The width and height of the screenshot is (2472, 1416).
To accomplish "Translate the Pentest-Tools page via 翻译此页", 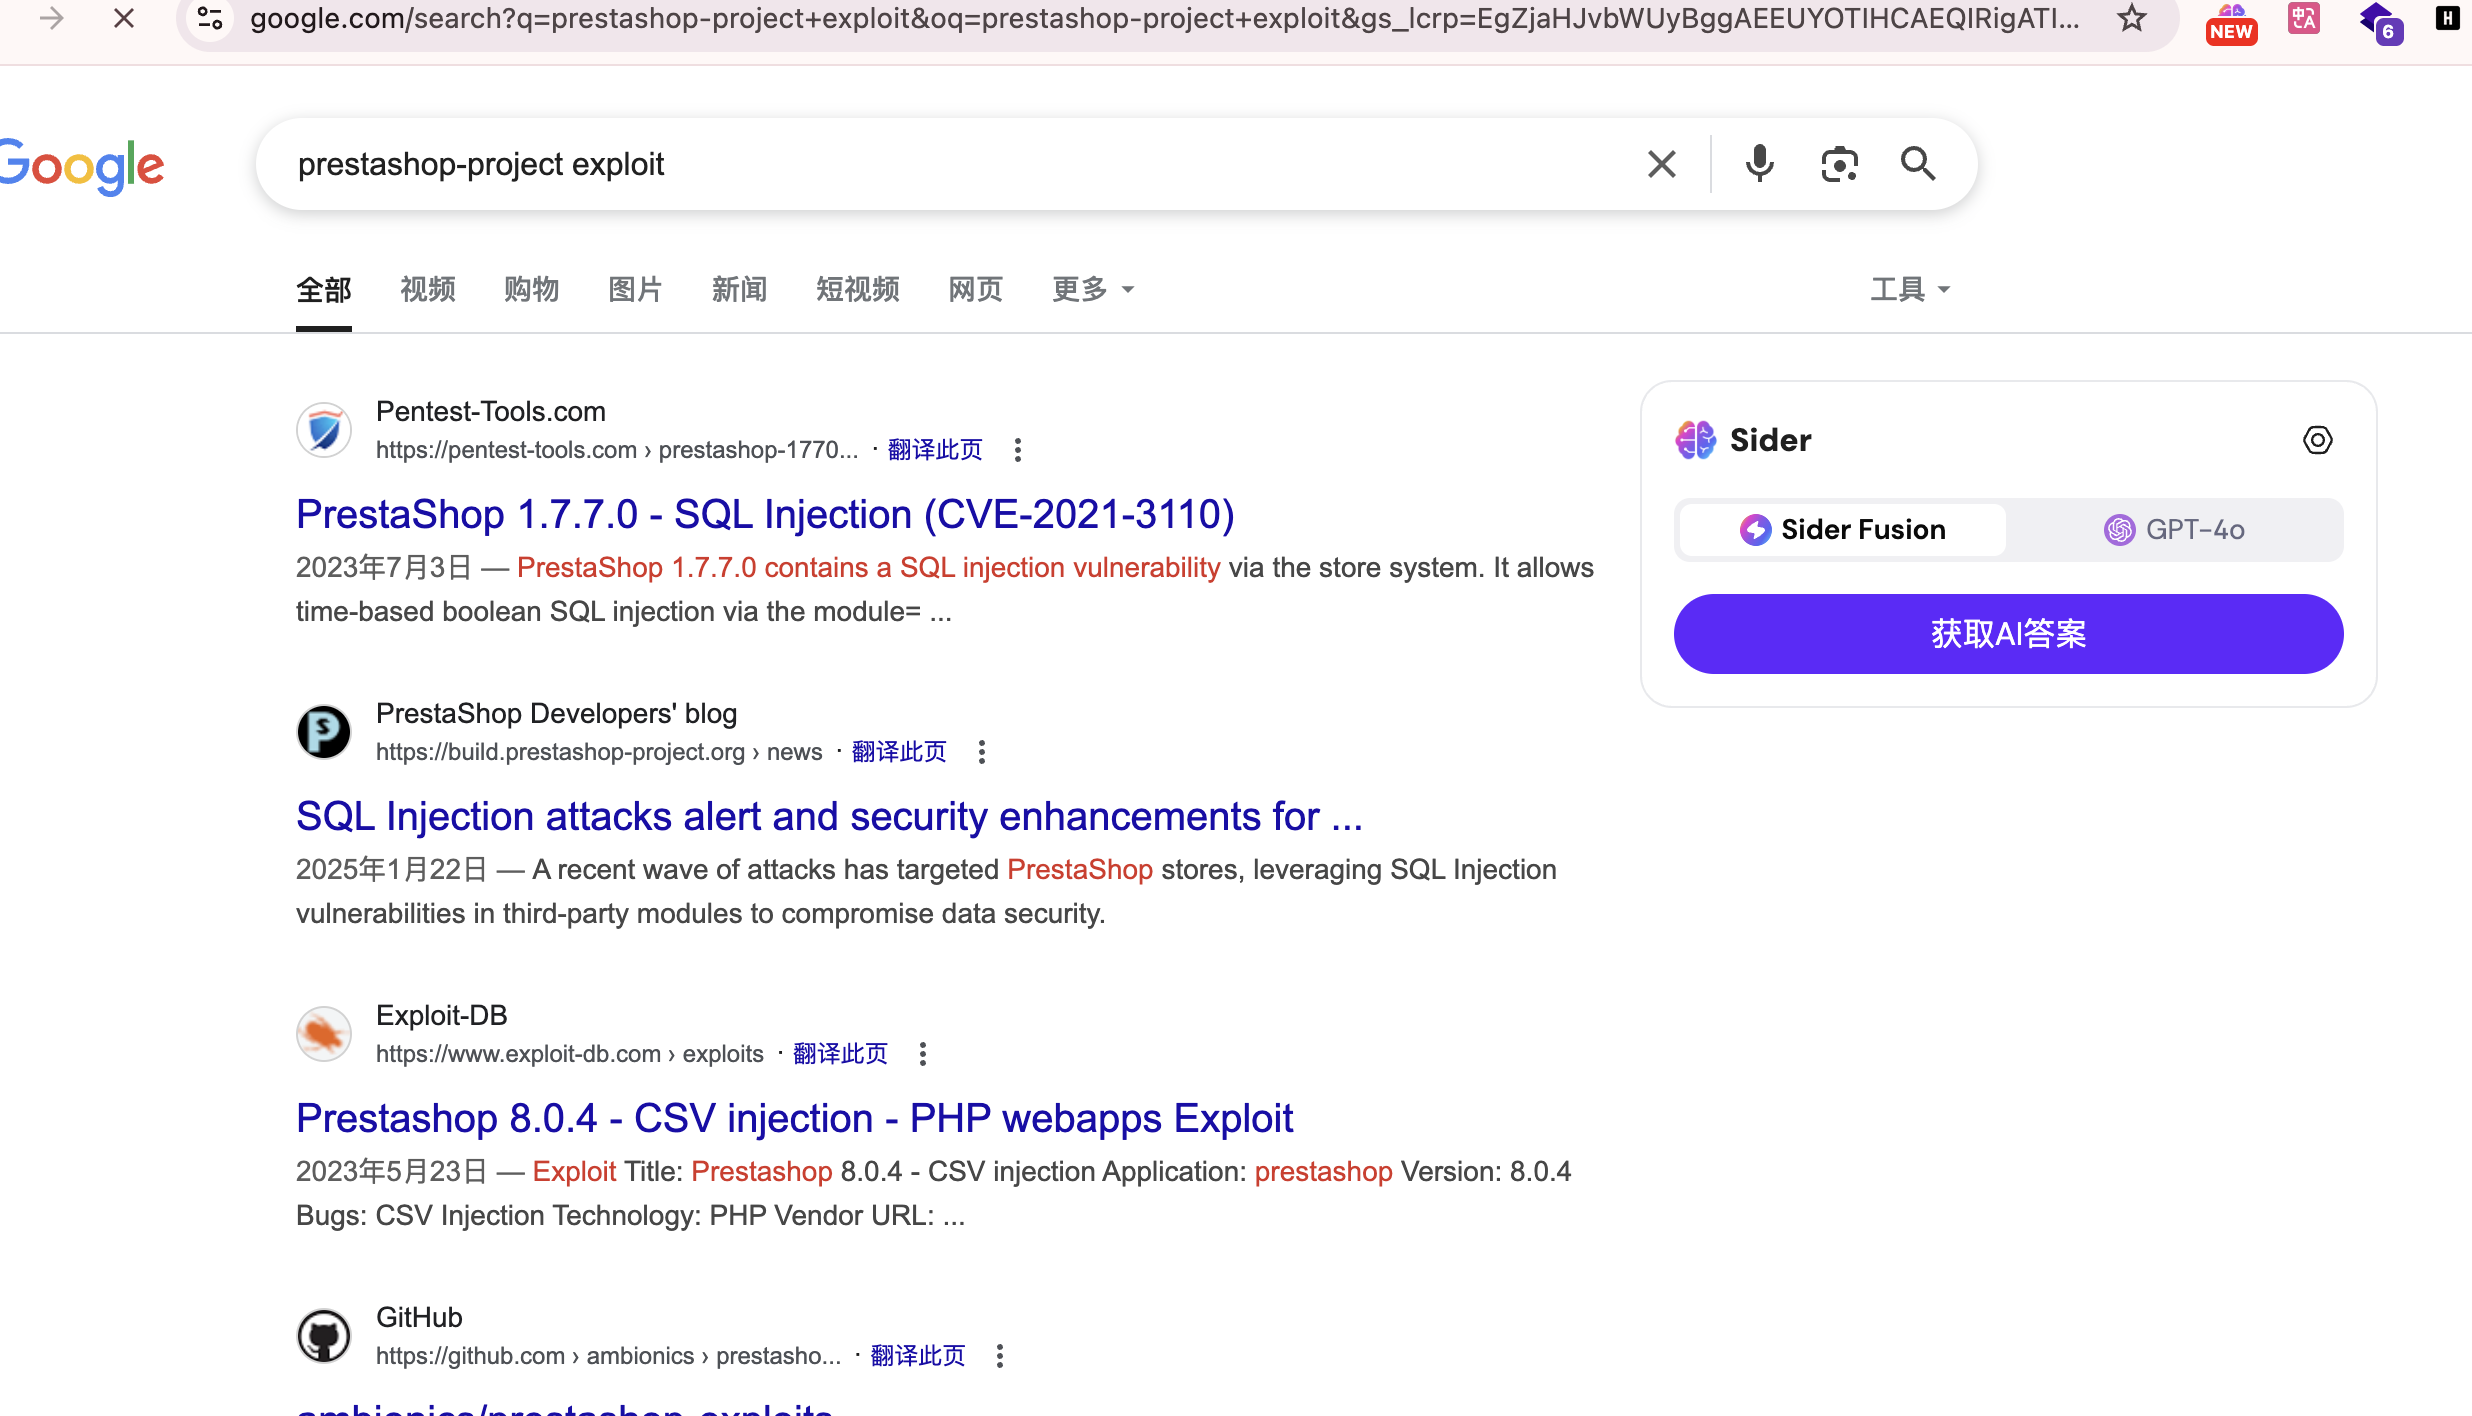I will click(x=935, y=450).
